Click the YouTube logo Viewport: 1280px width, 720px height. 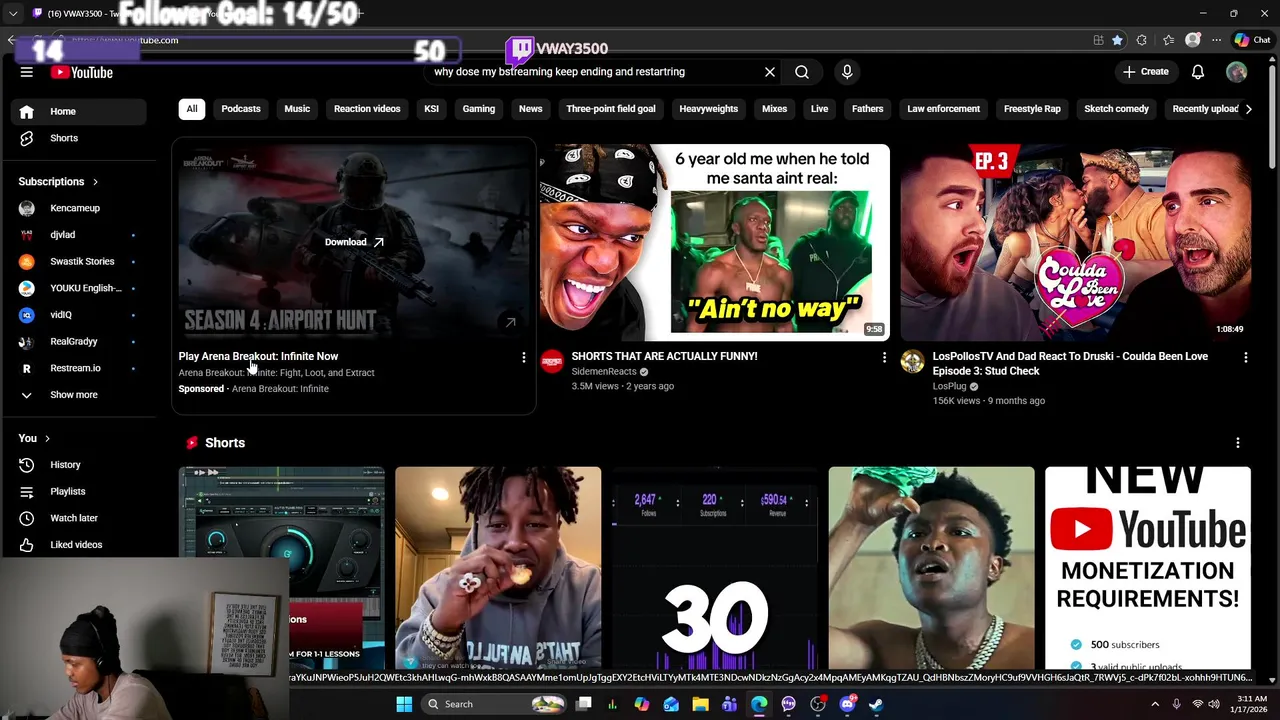(82, 72)
